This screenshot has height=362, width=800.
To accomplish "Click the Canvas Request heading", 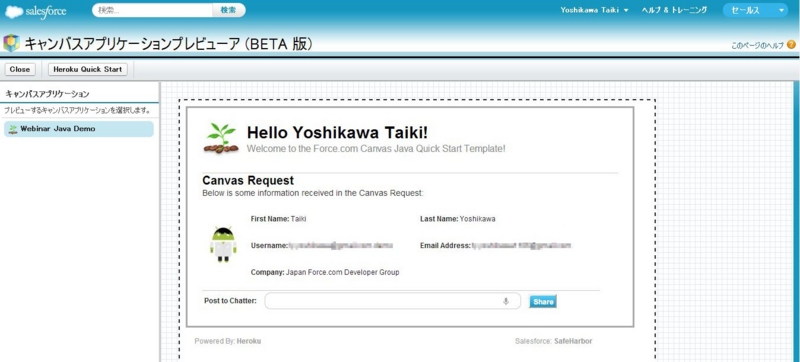I will click(x=248, y=180).
